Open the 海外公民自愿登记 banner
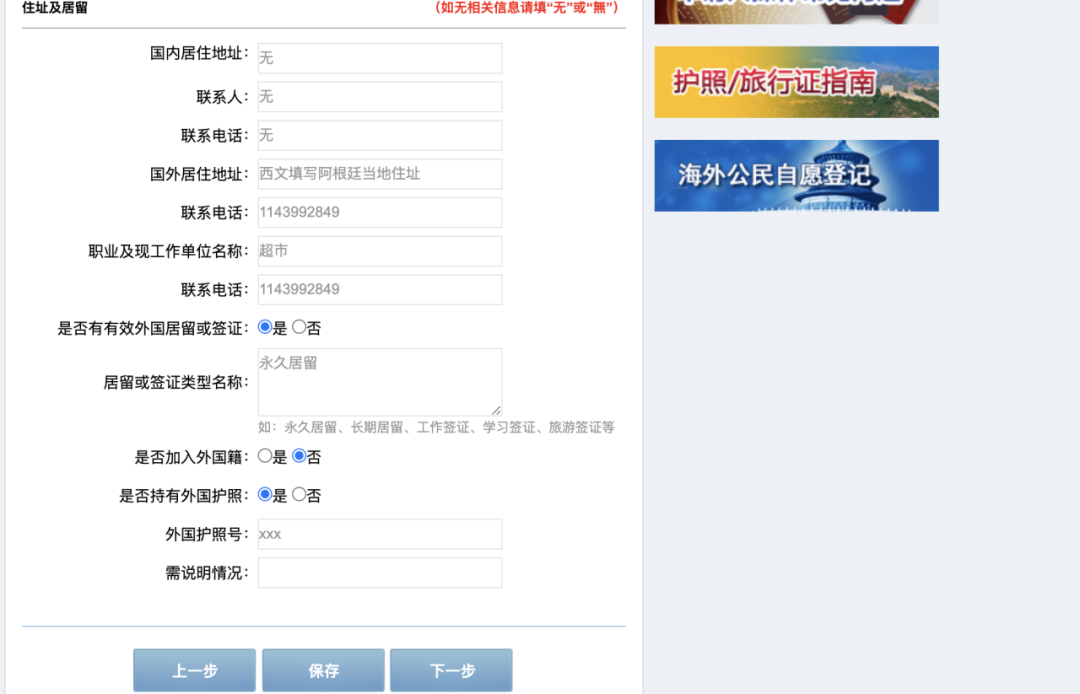 (796, 175)
